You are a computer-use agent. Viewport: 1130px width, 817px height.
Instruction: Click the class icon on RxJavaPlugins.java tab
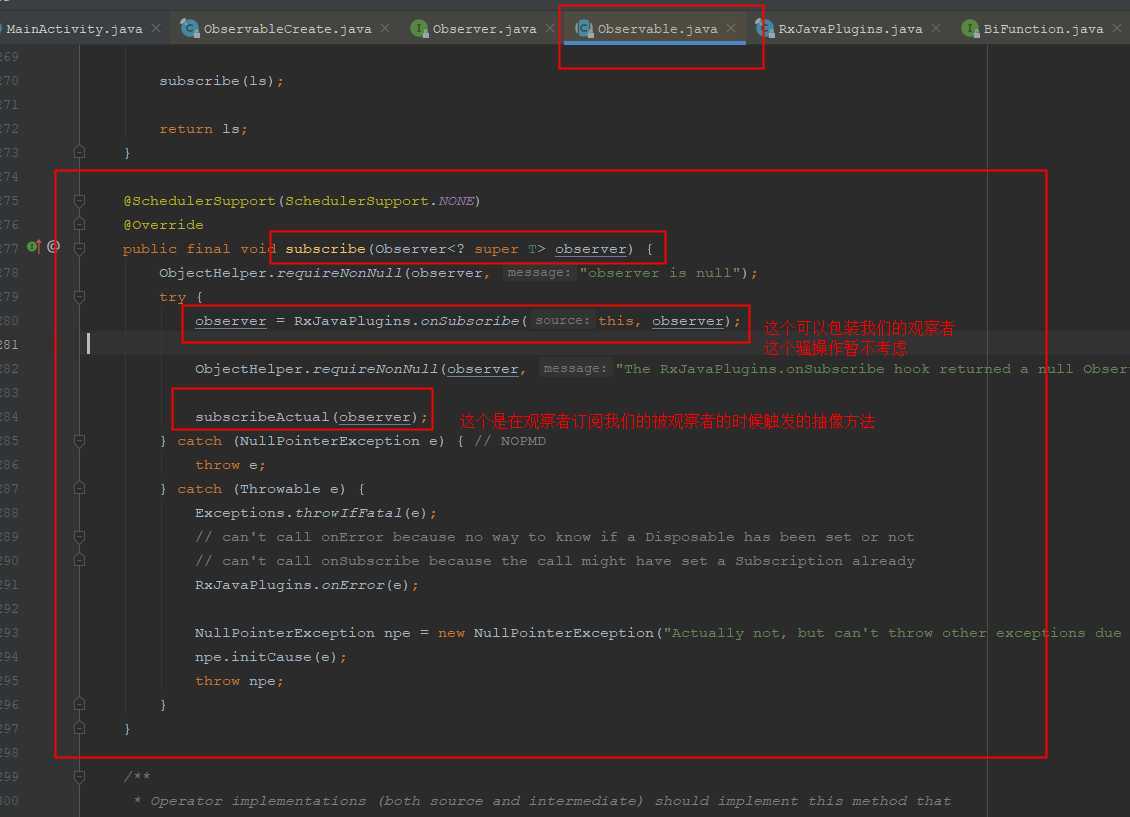[x=764, y=28]
